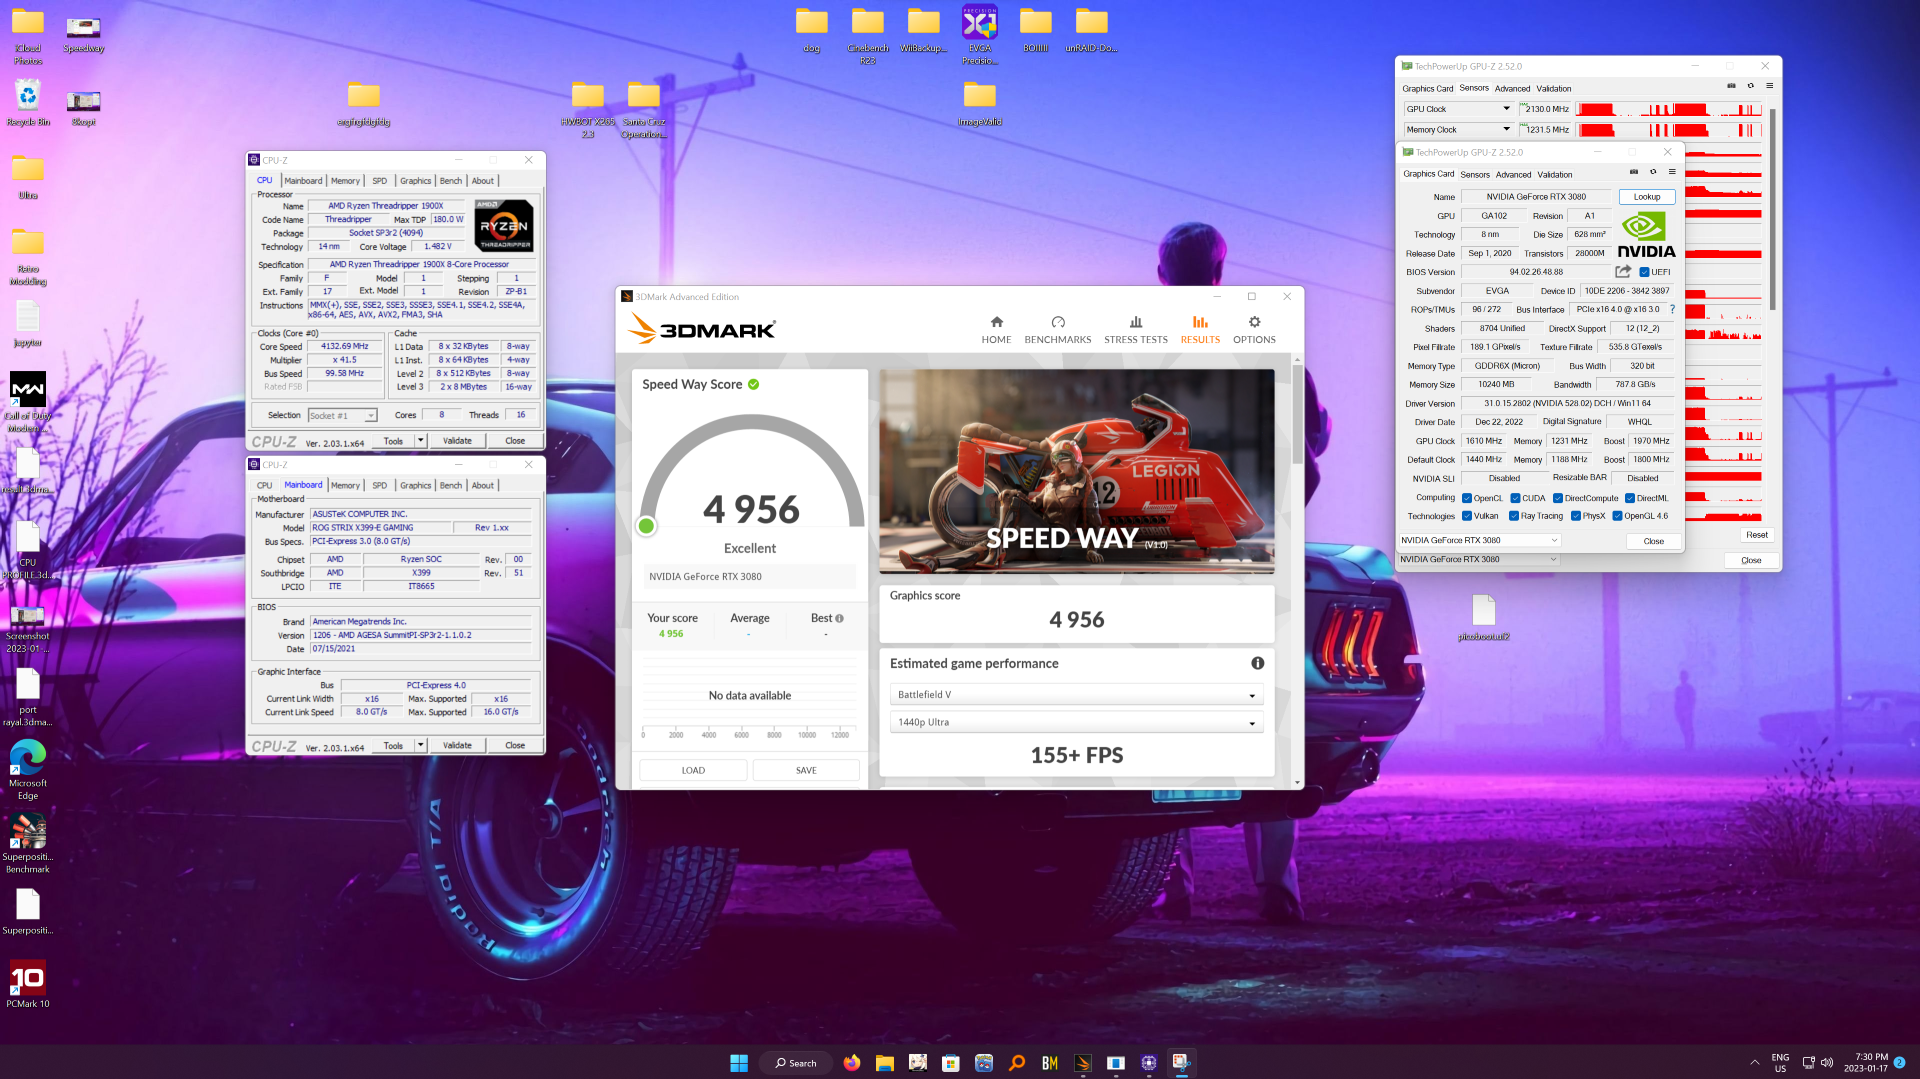
Task: Switch to SPD tab in lower CPU-Z window
Action: click(379, 485)
